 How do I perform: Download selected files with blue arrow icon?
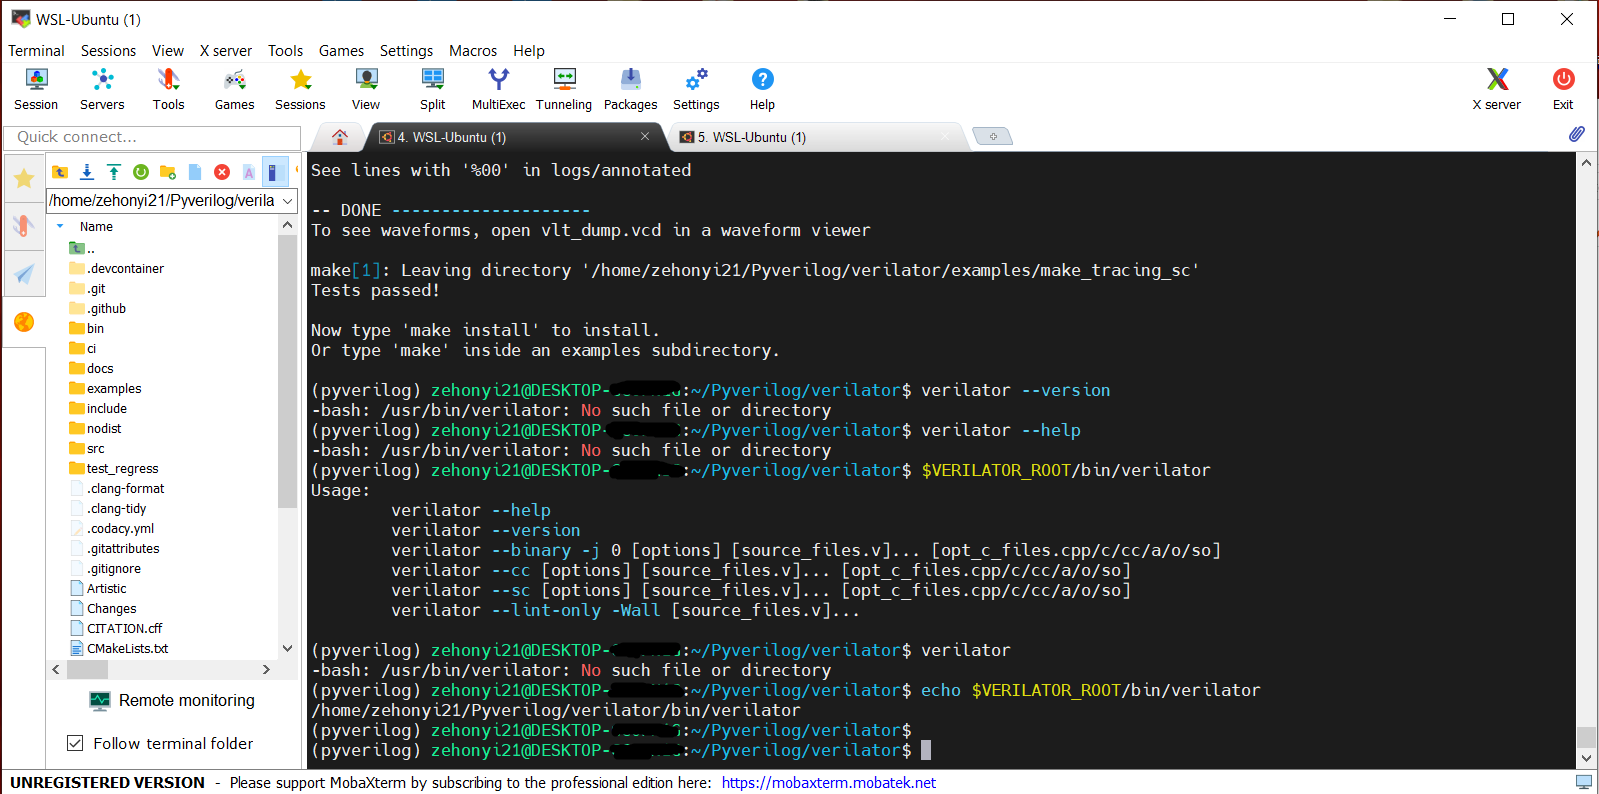[87, 172]
